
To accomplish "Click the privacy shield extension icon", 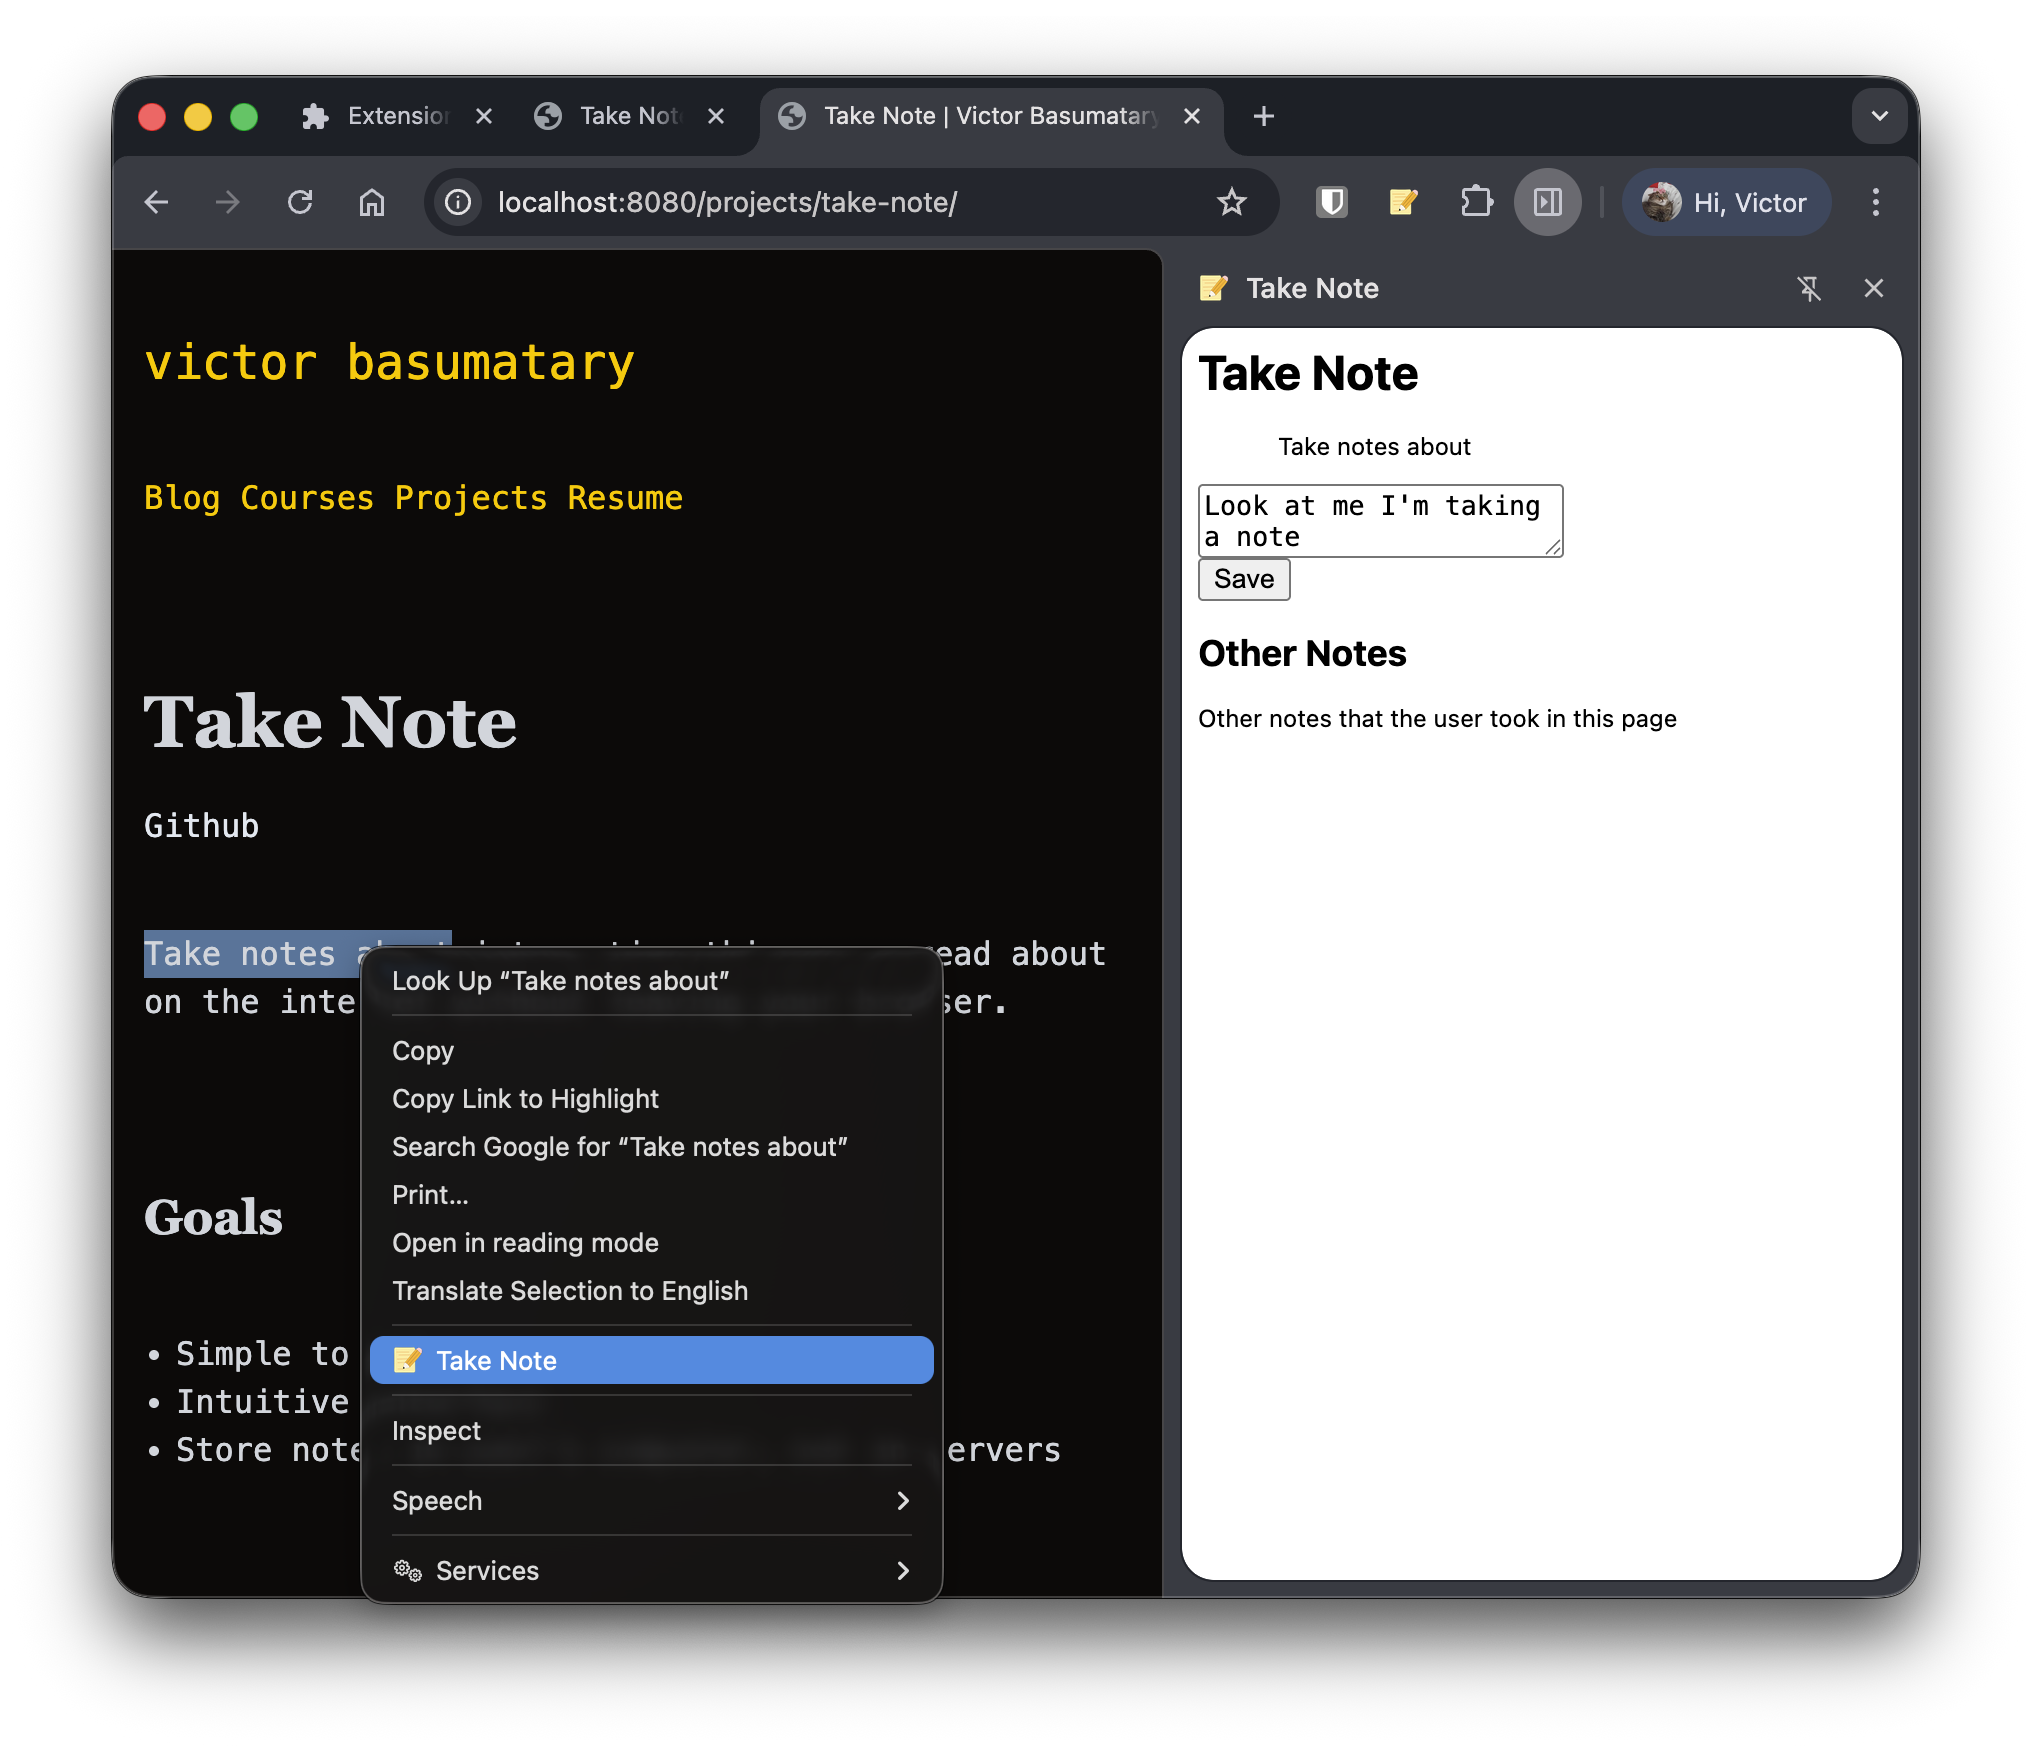I will click(1331, 202).
